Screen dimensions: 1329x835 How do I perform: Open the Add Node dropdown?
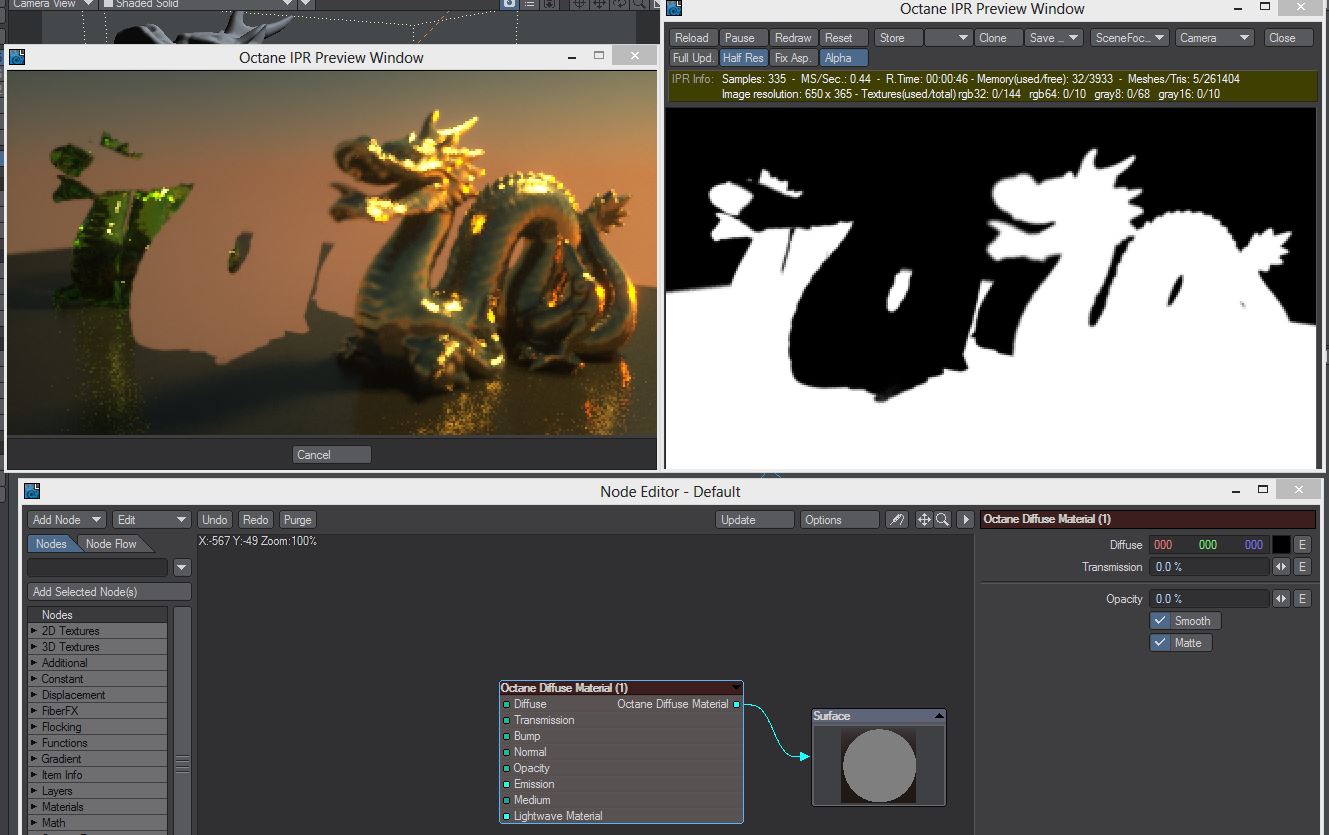(67, 520)
